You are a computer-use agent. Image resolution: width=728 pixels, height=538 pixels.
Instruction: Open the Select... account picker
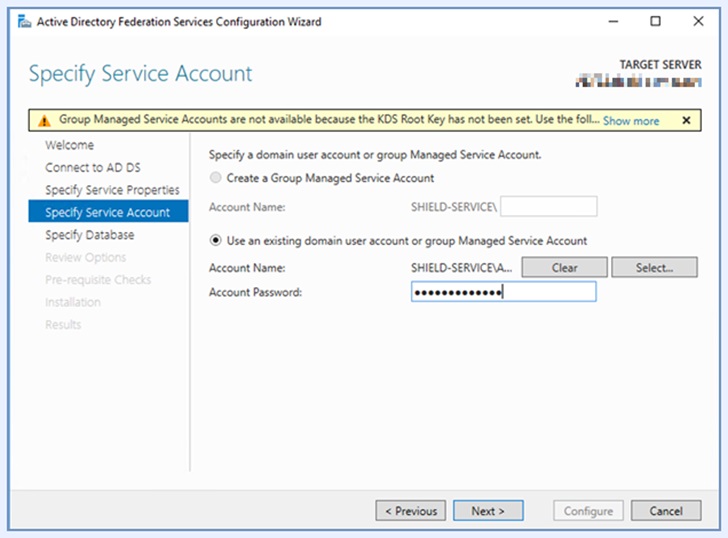pyautogui.click(x=654, y=268)
